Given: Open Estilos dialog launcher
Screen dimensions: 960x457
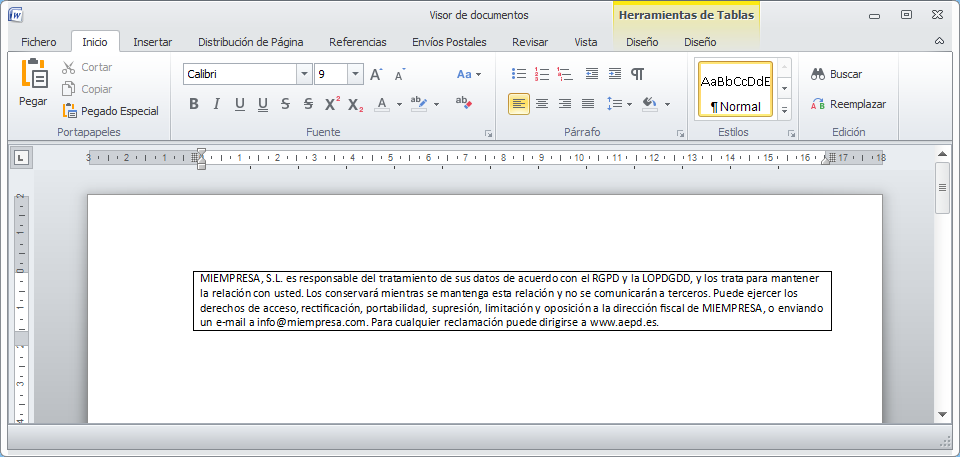Looking at the screenshot, I should click(x=791, y=133).
